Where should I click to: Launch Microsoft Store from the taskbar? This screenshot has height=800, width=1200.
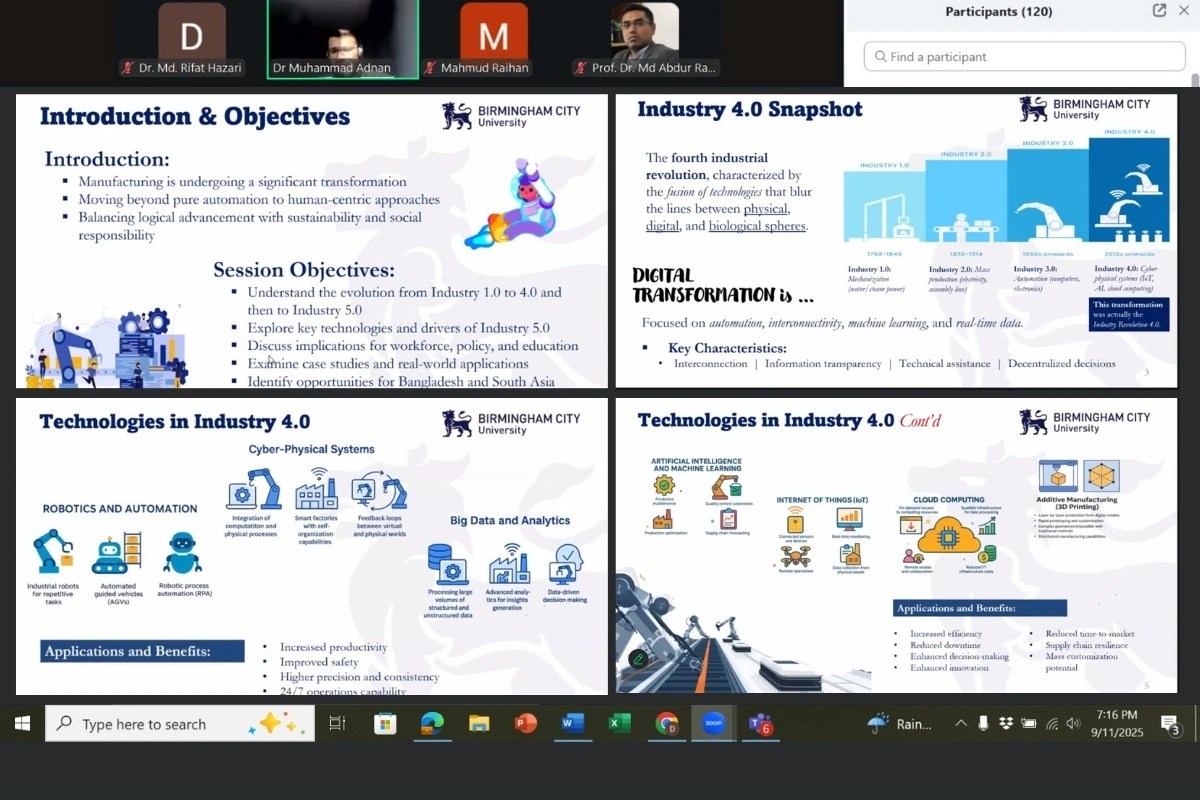point(385,723)
